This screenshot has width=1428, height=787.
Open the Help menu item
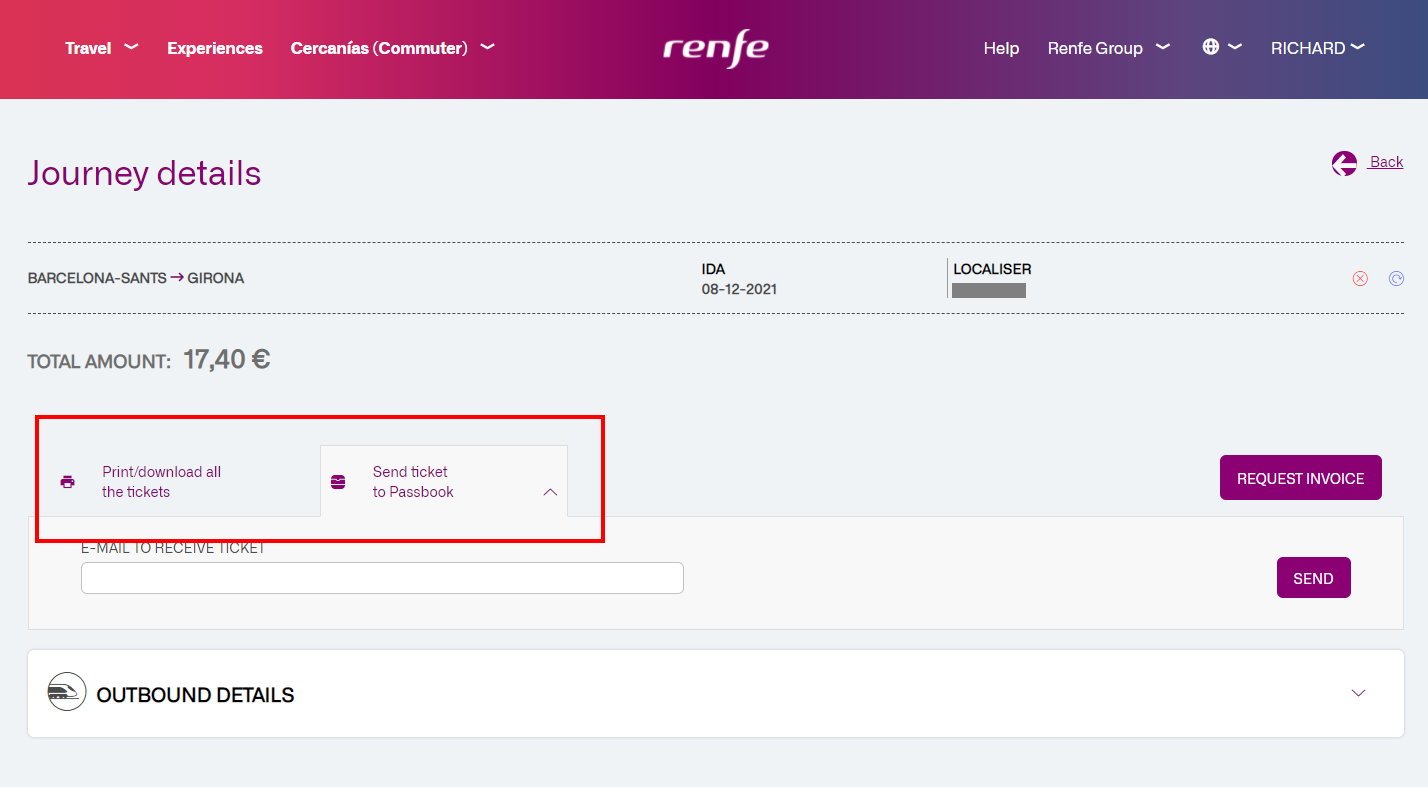click(1001, 47)
